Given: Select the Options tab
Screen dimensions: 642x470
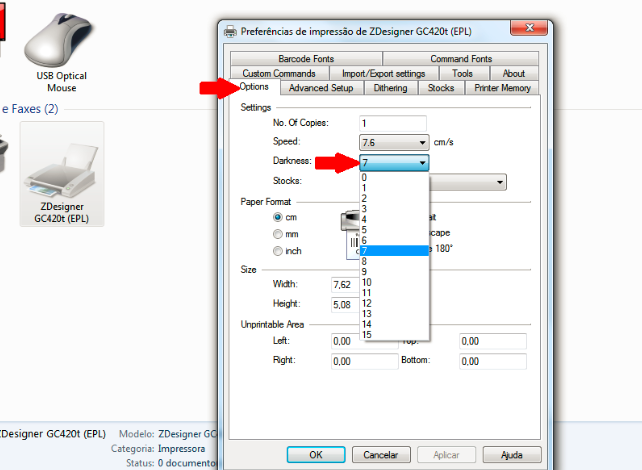Looking at the screenshot, I should tap(254, 87).
